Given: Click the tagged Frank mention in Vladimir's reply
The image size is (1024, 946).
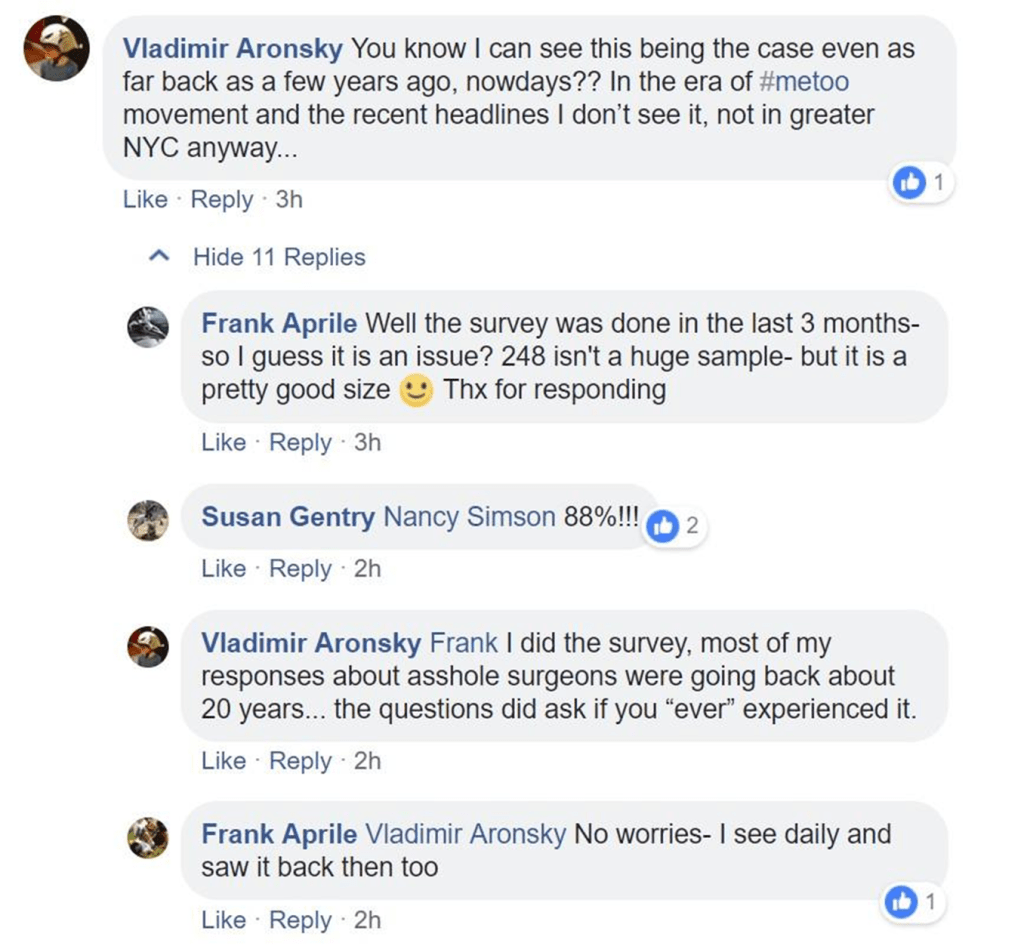Looking at the screenshot, I should click(464, 642).
